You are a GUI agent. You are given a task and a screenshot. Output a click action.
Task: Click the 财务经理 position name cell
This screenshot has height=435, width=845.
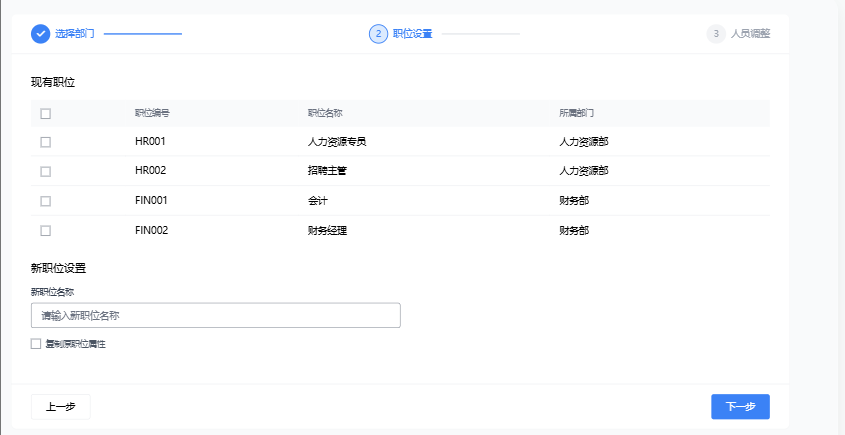click(327, 230)
